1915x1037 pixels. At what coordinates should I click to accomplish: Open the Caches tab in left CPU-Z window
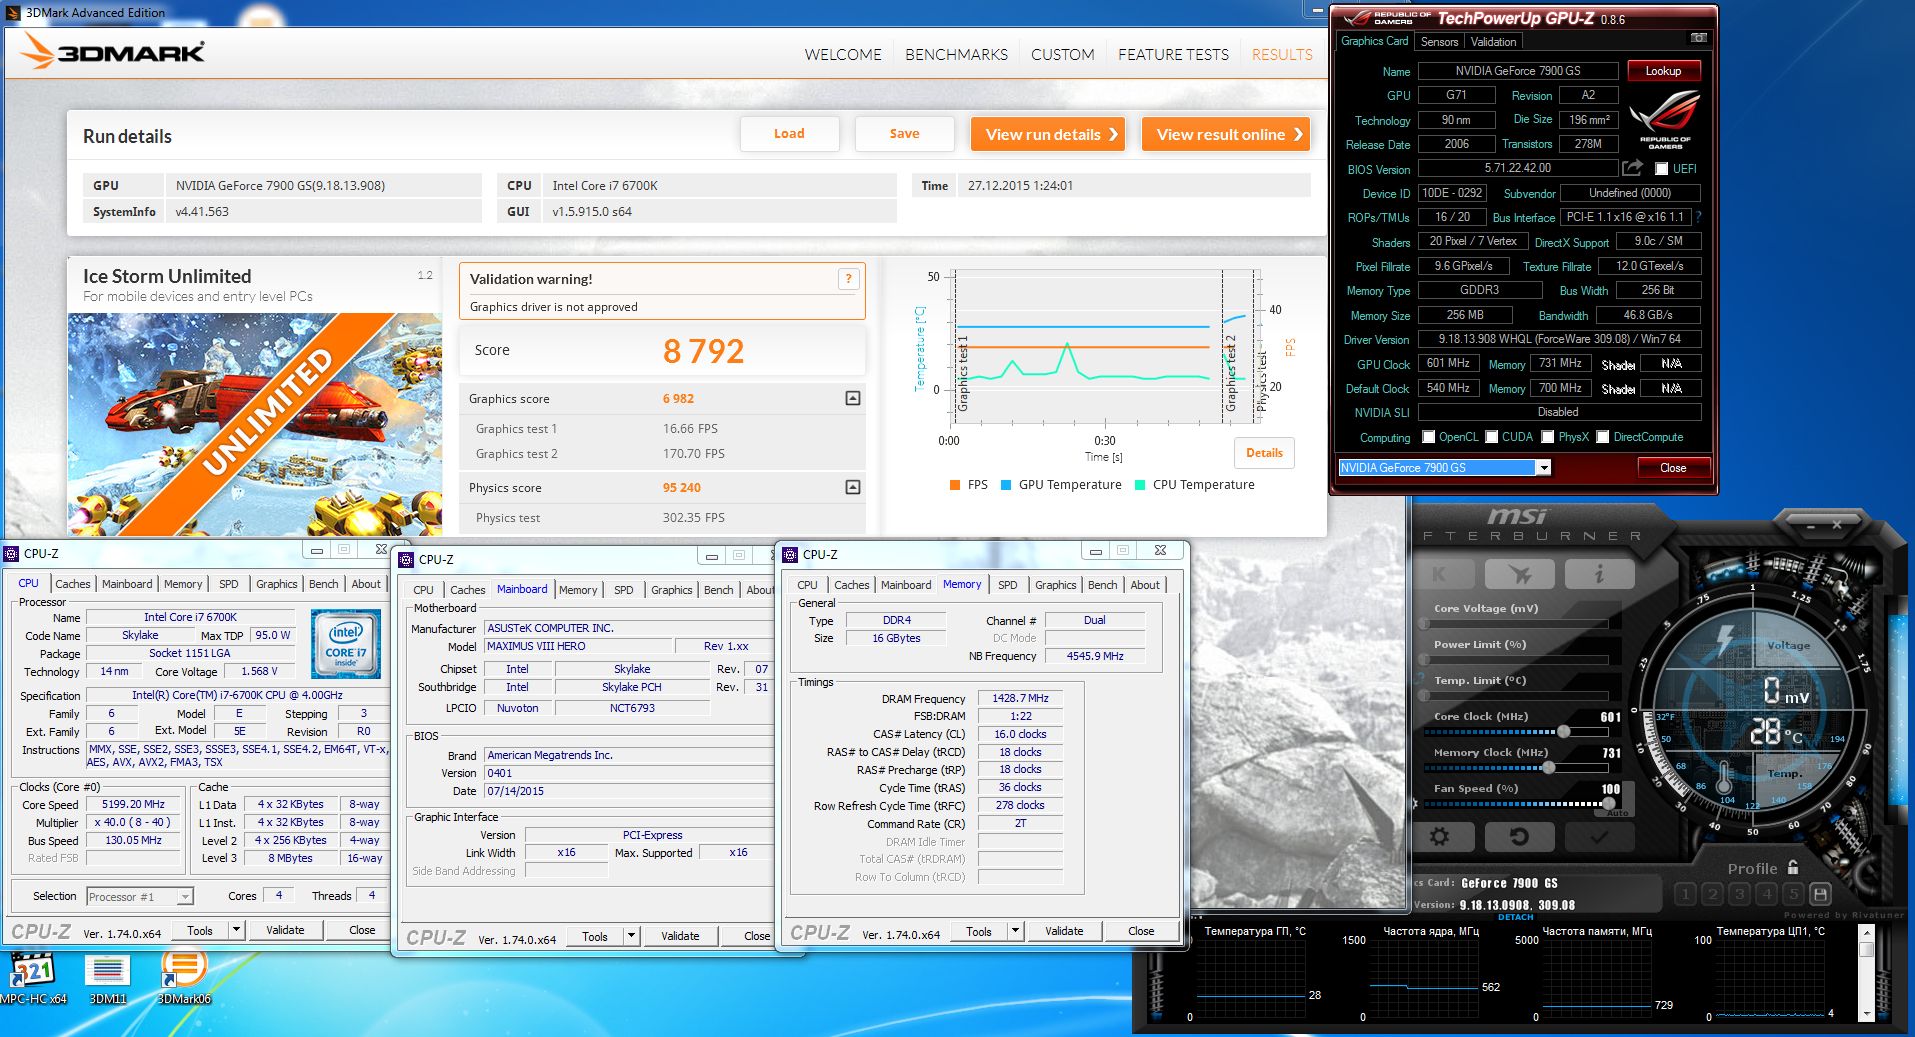[72, 584]
